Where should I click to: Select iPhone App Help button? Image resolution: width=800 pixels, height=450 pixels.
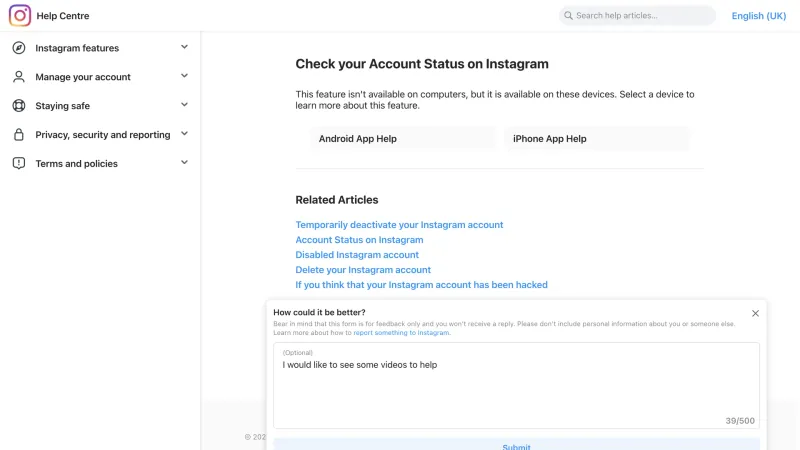point(597,139)
